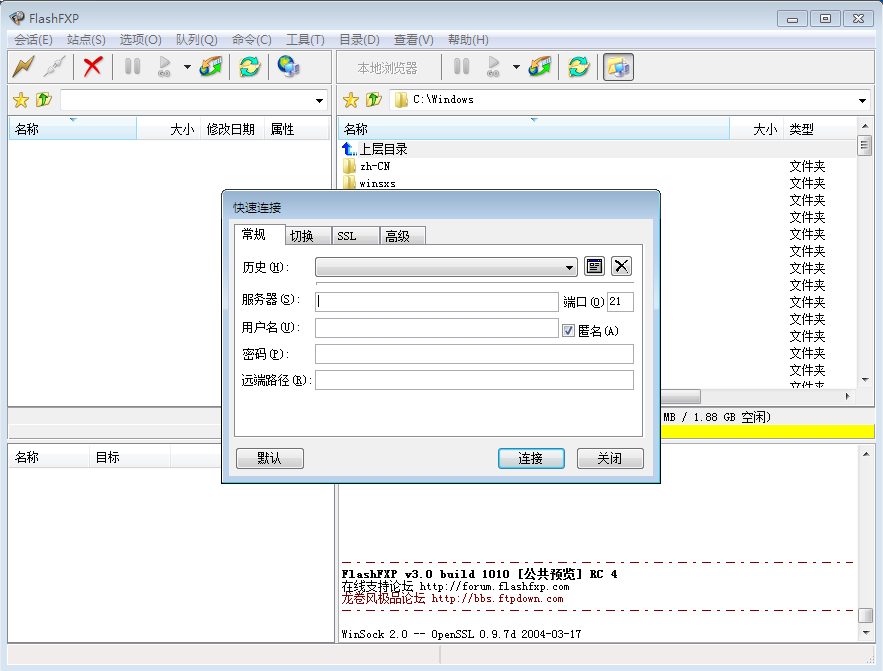
Task: Switch to the SSL tab
Action: [x=355, y=236]
